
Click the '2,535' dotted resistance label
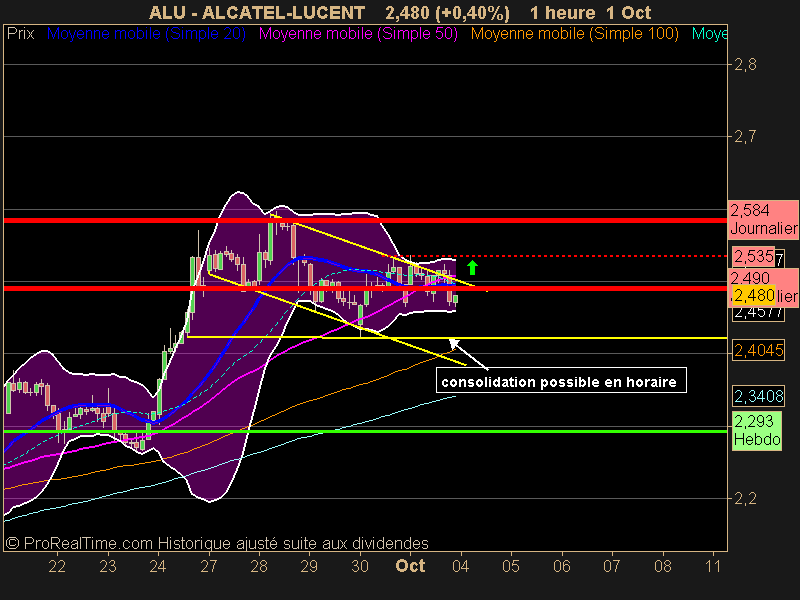[754, 256]
